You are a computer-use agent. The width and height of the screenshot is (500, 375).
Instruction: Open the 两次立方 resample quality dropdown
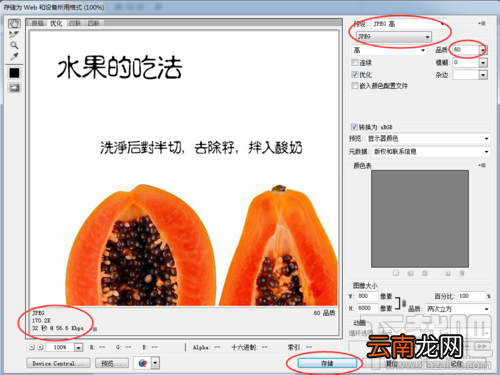coord(458,309)
